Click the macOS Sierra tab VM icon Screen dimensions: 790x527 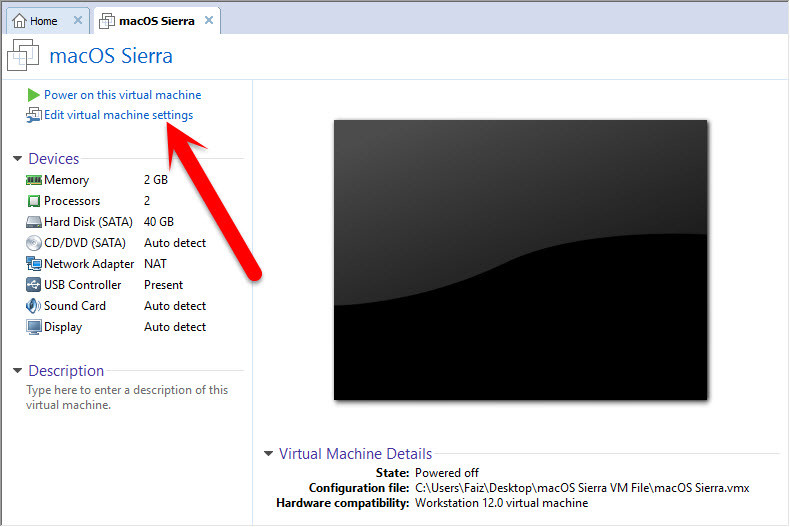pos(107,21)
